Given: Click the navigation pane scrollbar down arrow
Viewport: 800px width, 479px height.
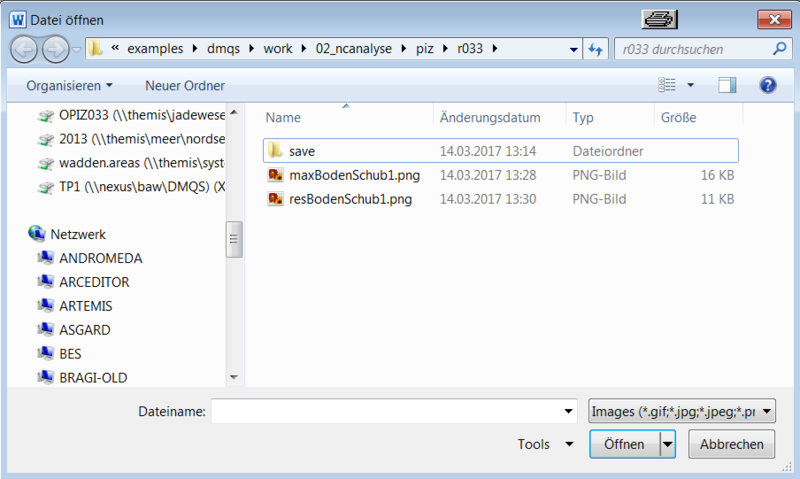Looking at the screenshot, I should coord(234,377).
